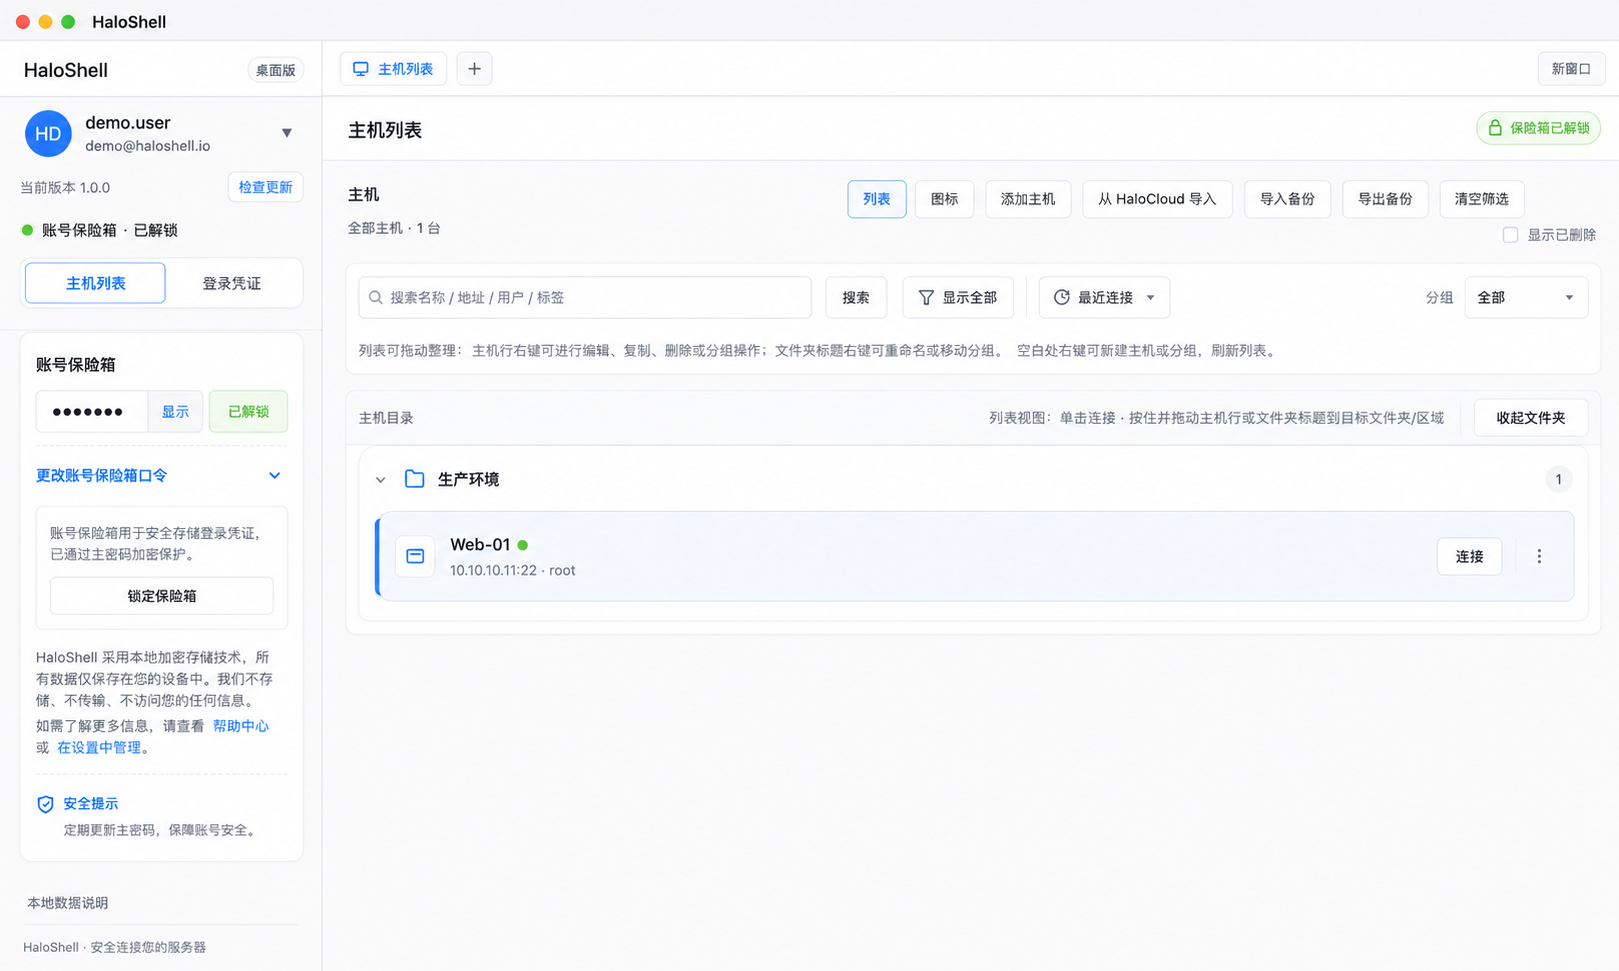This screenshot has height=971, width=1619.
Task: Open the 分组 全部 dropdown
Action: point(1526,297)
